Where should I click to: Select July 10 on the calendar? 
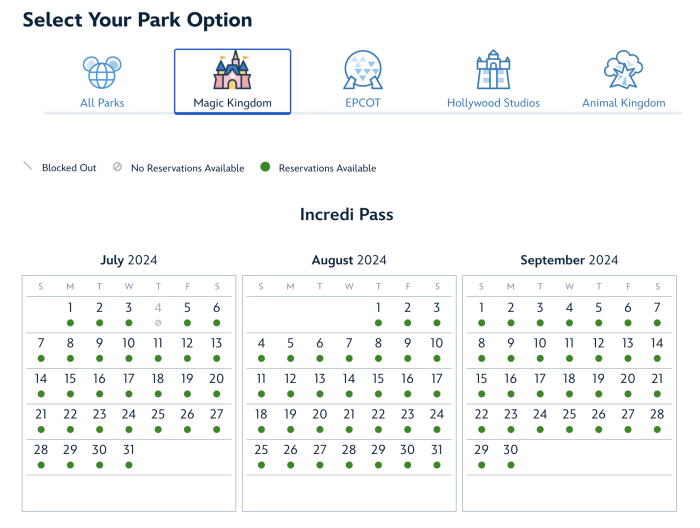(x=129, y=343)
